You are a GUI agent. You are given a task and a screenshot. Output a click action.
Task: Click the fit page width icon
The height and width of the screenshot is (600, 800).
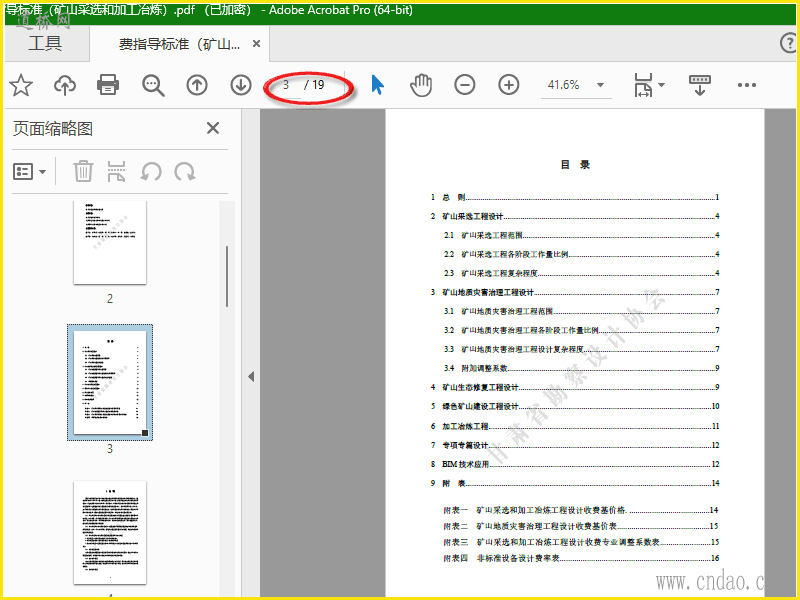[643, 85]
